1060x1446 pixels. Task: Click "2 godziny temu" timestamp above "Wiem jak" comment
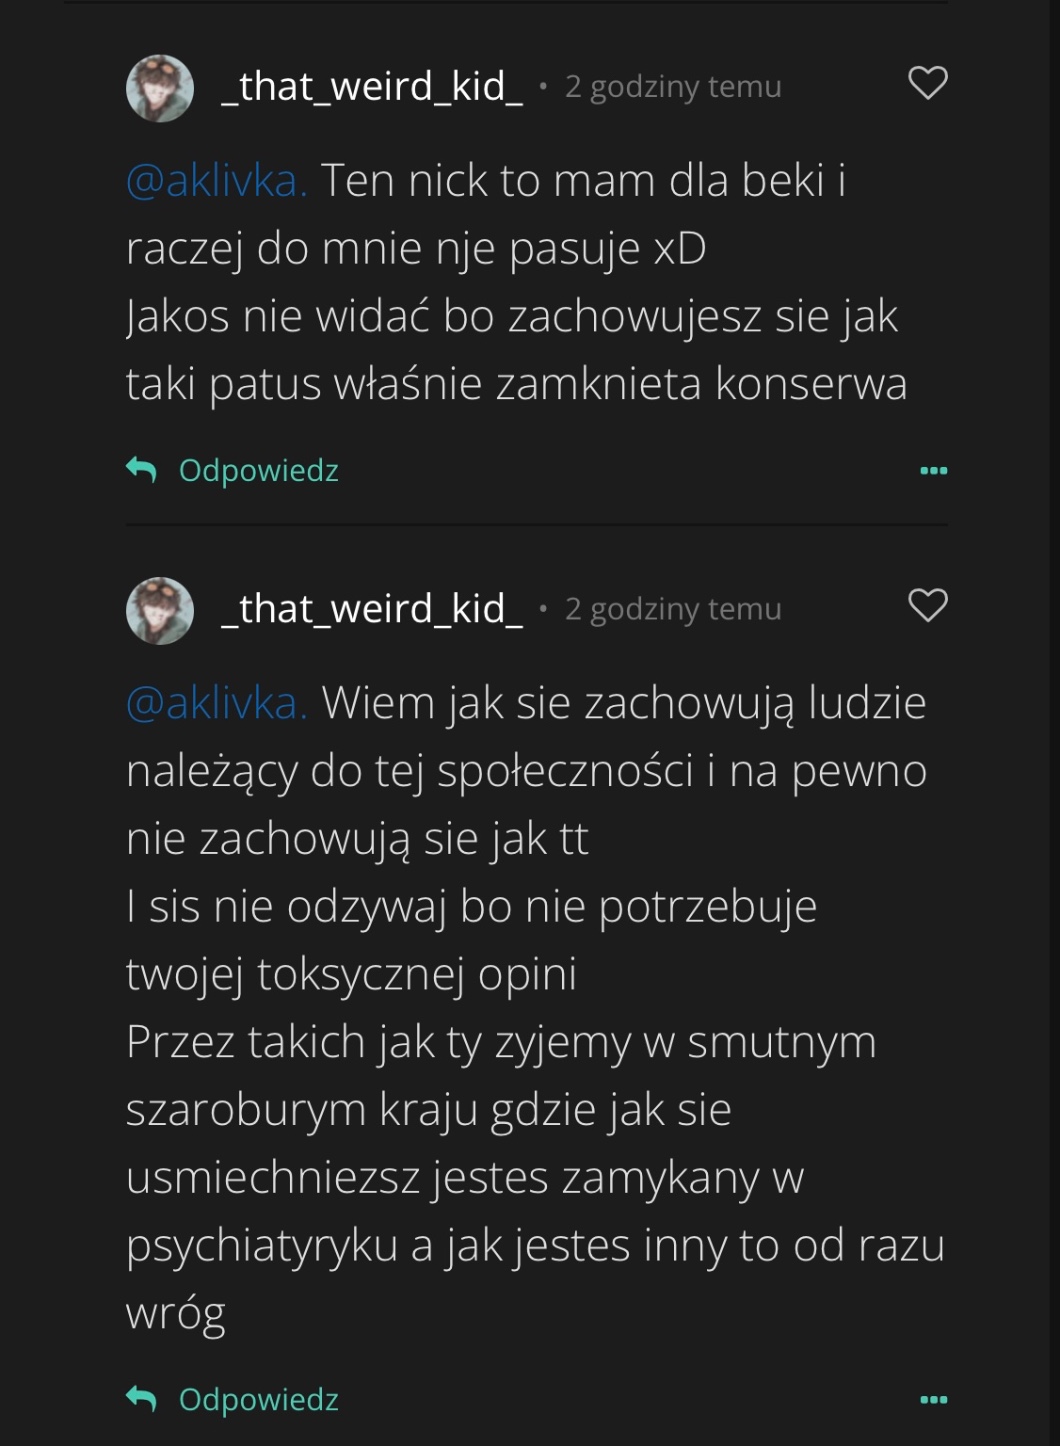click(x=672, y=609)
